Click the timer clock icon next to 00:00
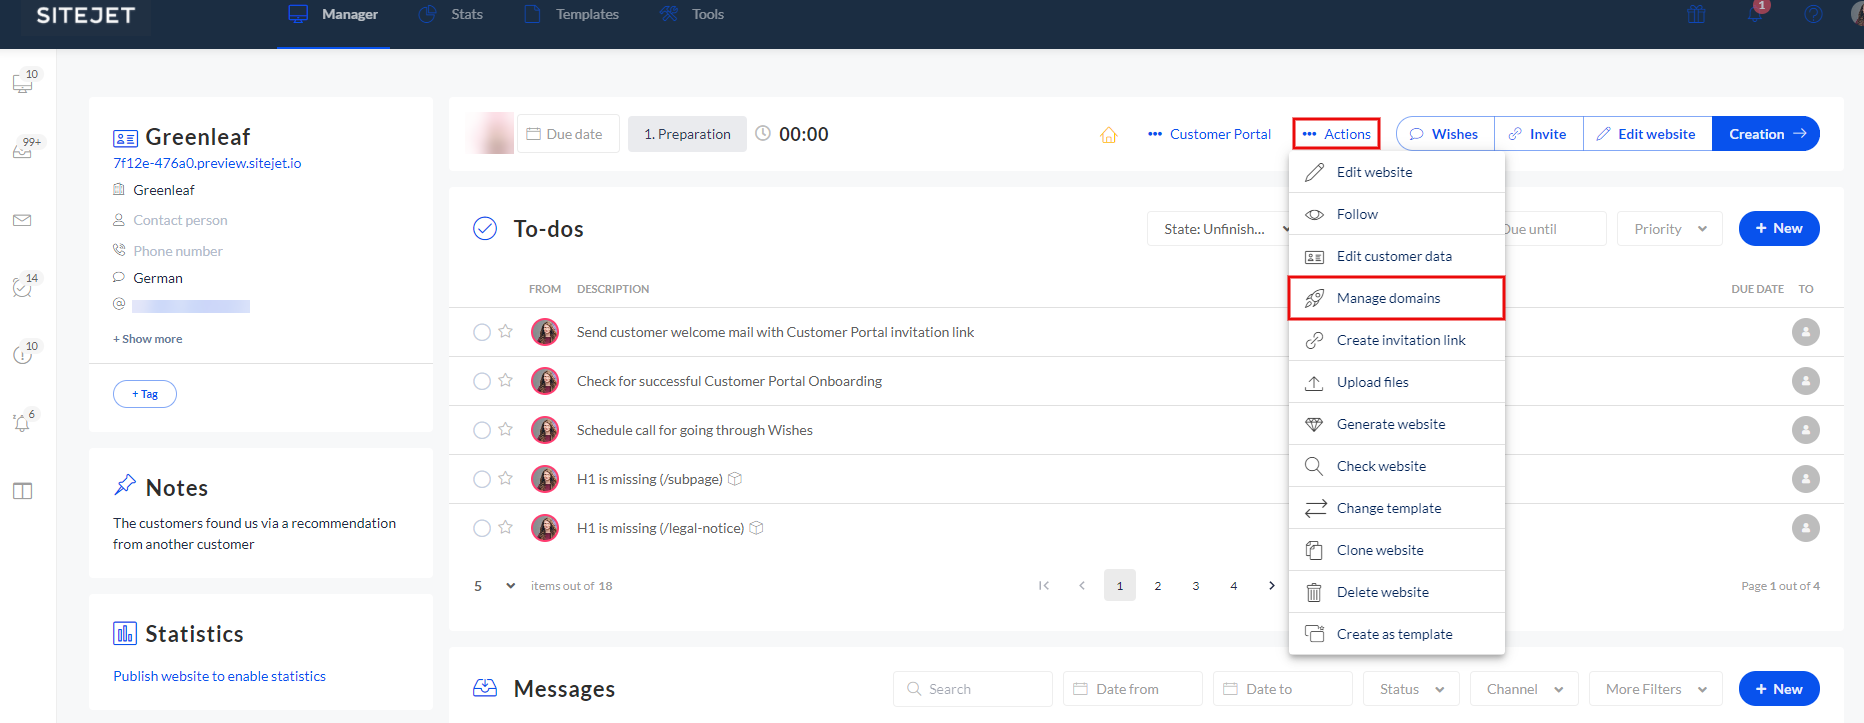 click(x=763, y=134)
